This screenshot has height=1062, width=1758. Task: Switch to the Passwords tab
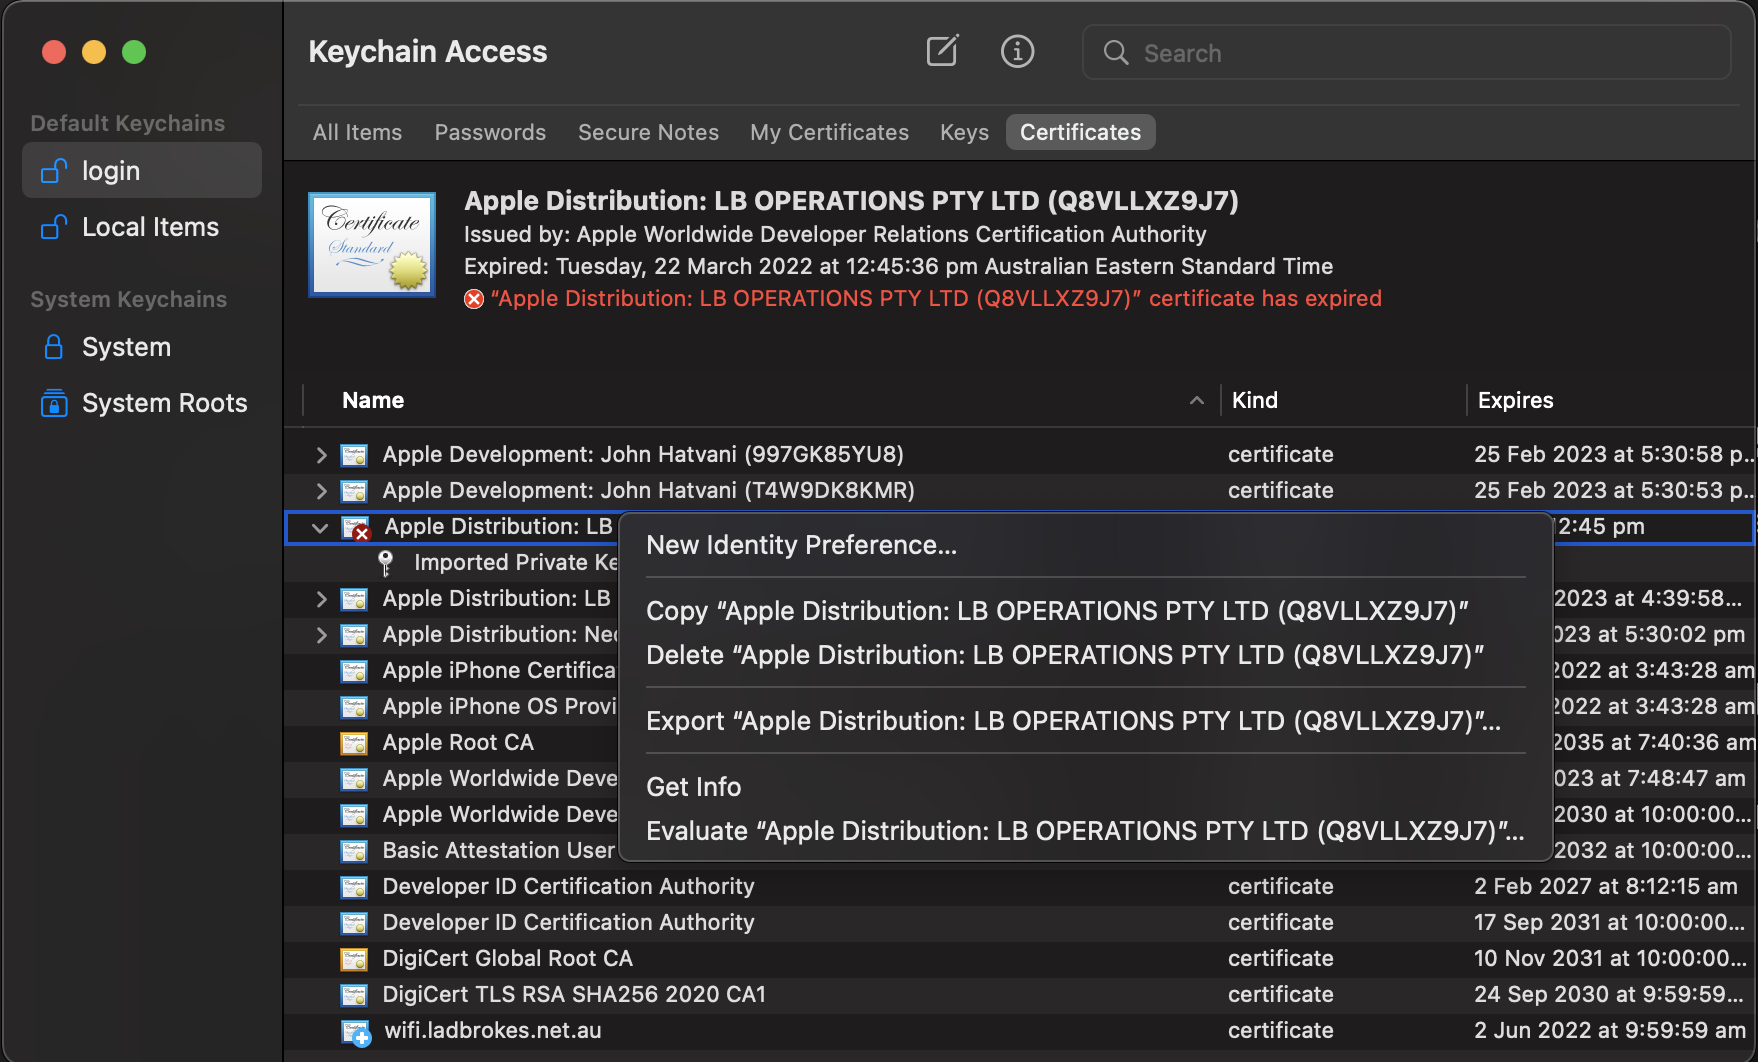[x=490, y=132]
